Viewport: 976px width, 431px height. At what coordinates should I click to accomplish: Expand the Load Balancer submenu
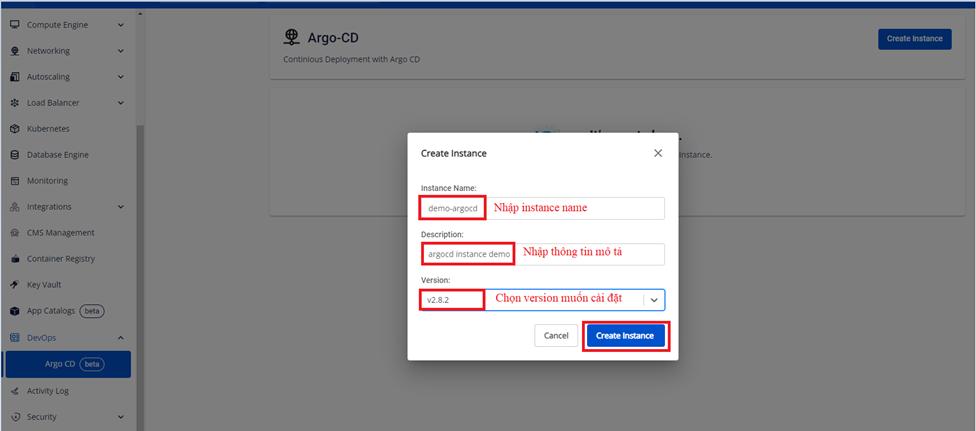[121, 103]
